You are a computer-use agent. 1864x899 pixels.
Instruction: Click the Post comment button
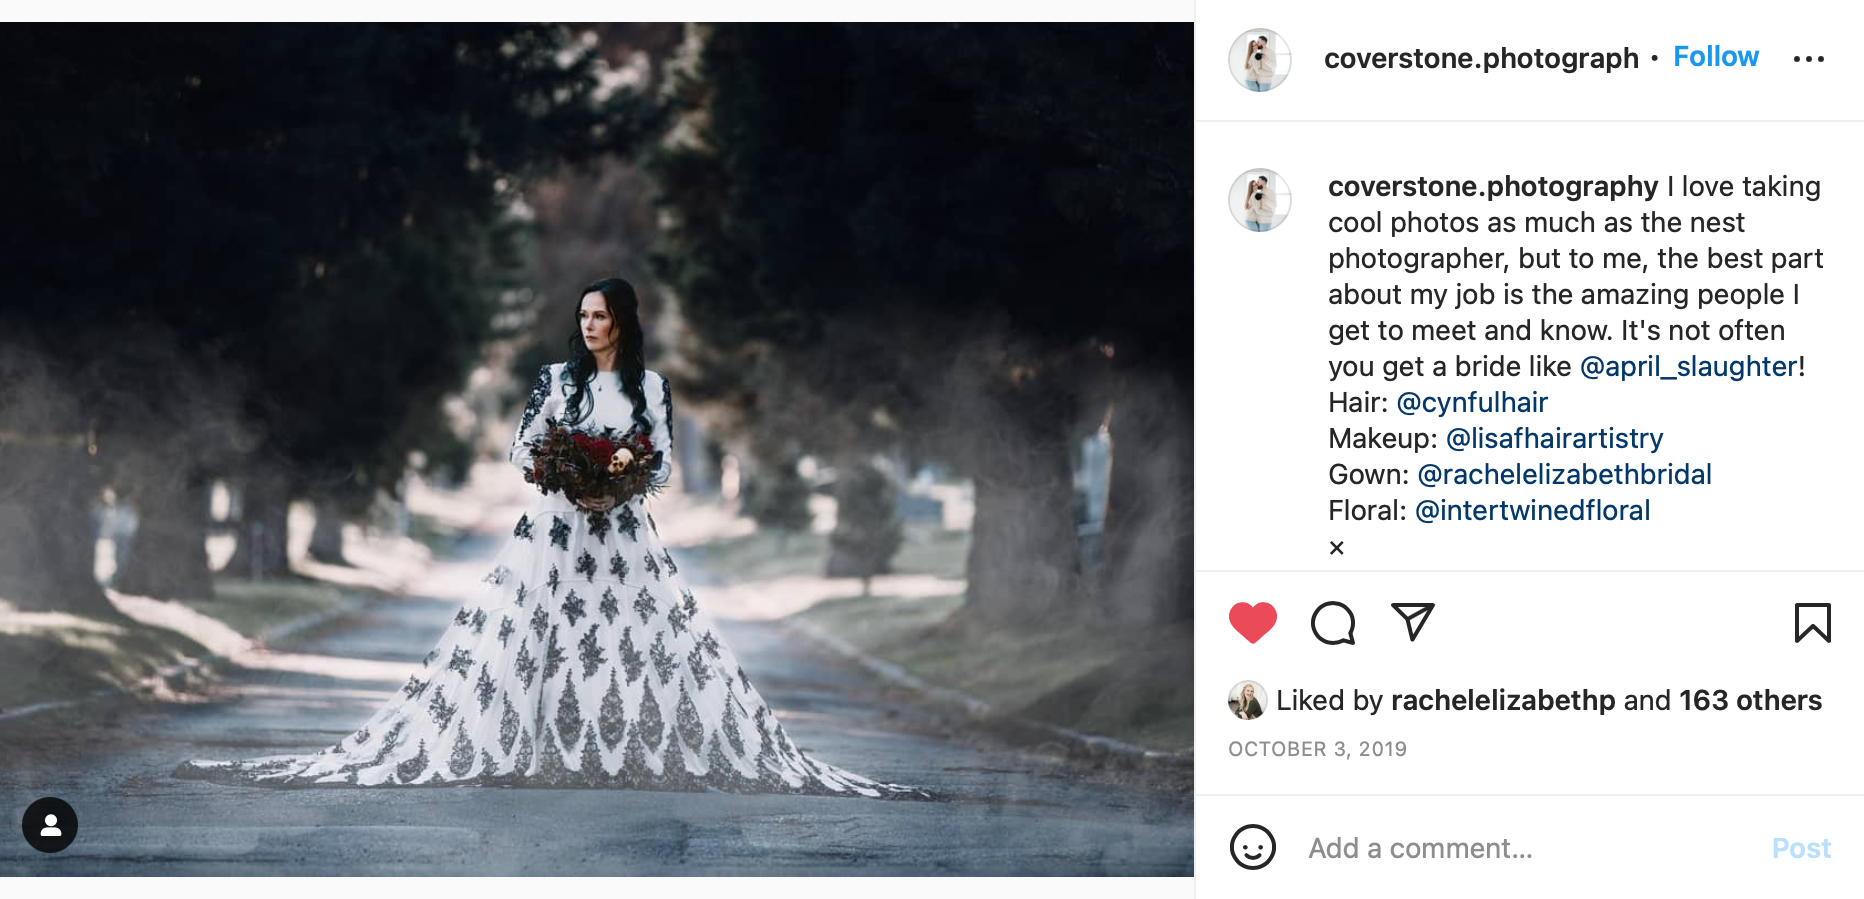pos(1801,848)
